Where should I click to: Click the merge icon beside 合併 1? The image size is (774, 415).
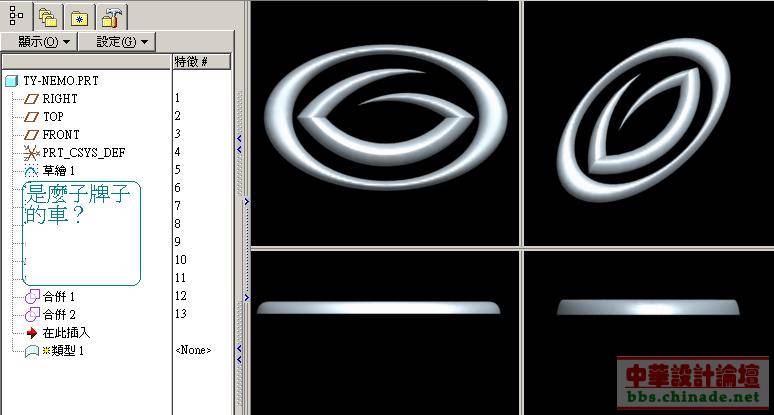[32, 297]
